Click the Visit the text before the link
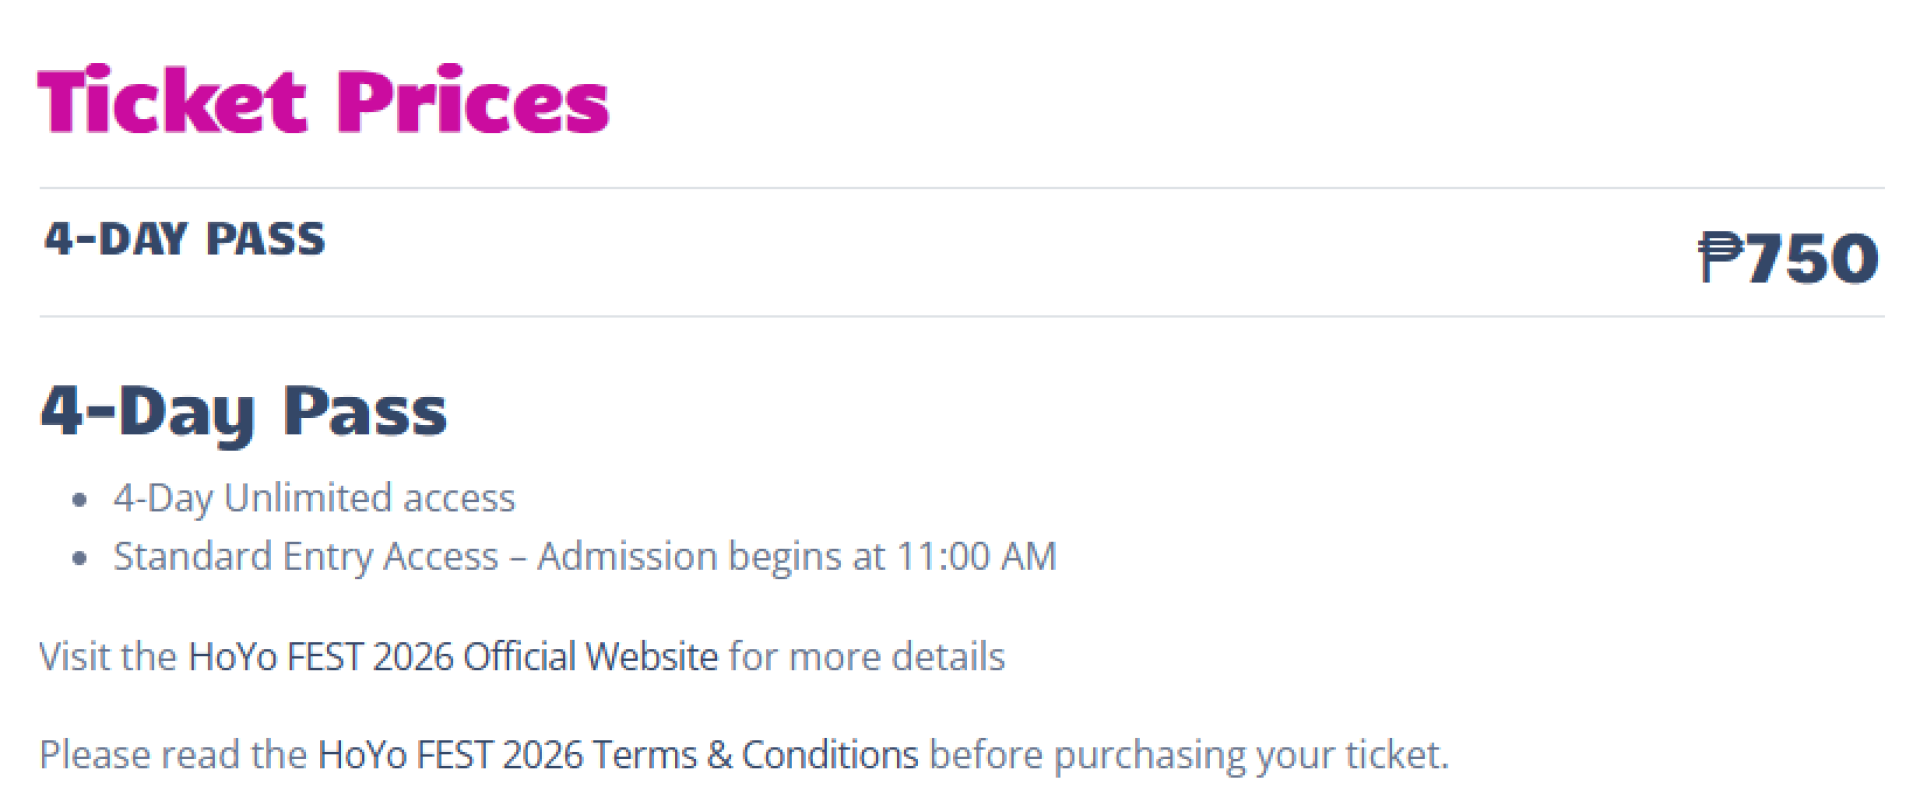The width and height of the screenshot is (1920, 801). pos(108,657)
